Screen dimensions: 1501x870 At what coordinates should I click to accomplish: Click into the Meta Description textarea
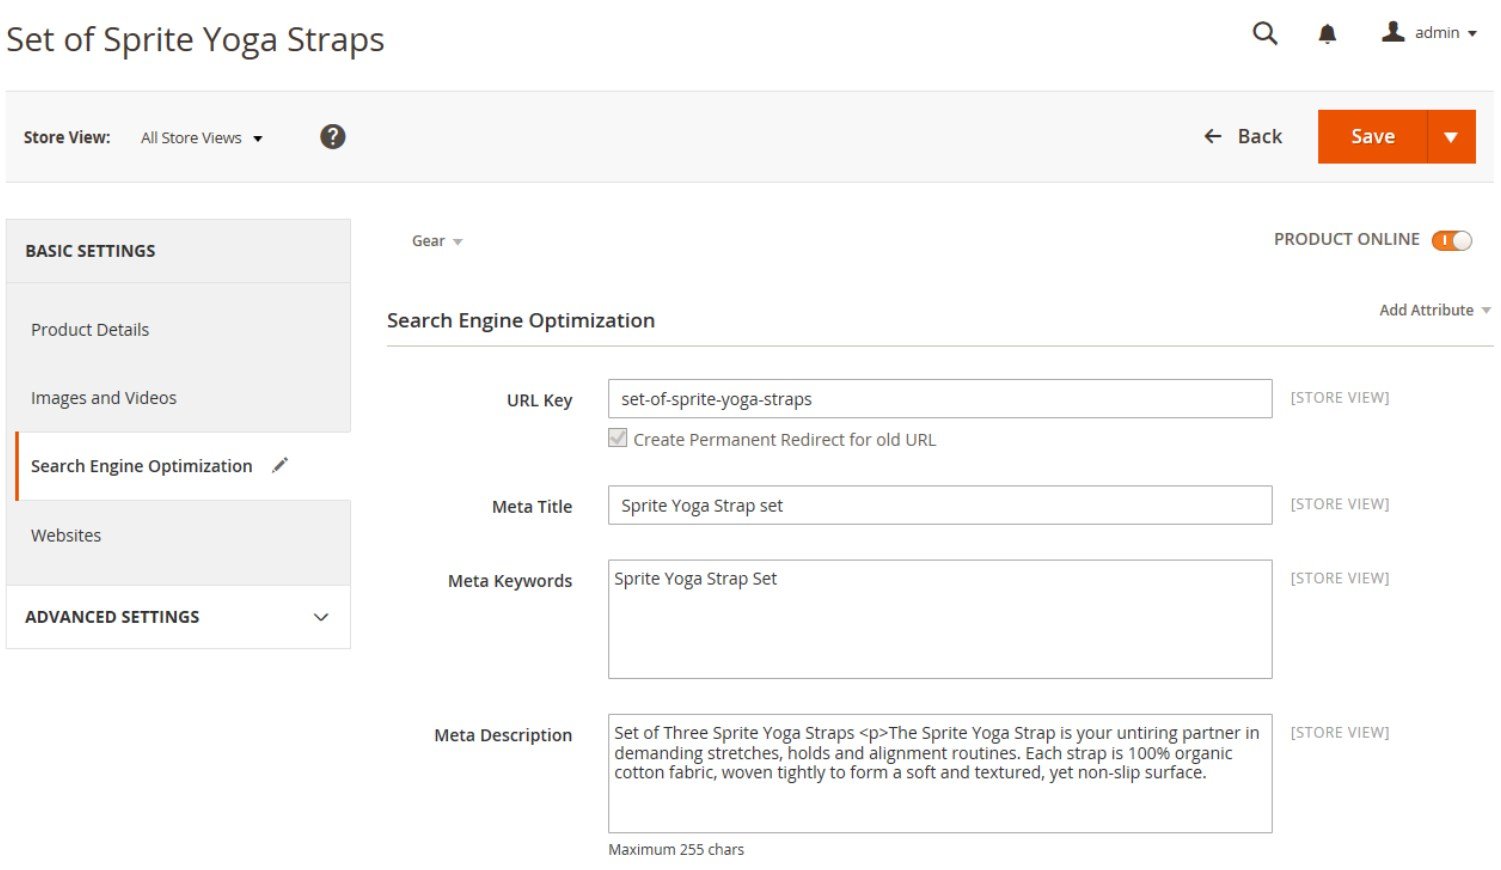coord(940,773)
